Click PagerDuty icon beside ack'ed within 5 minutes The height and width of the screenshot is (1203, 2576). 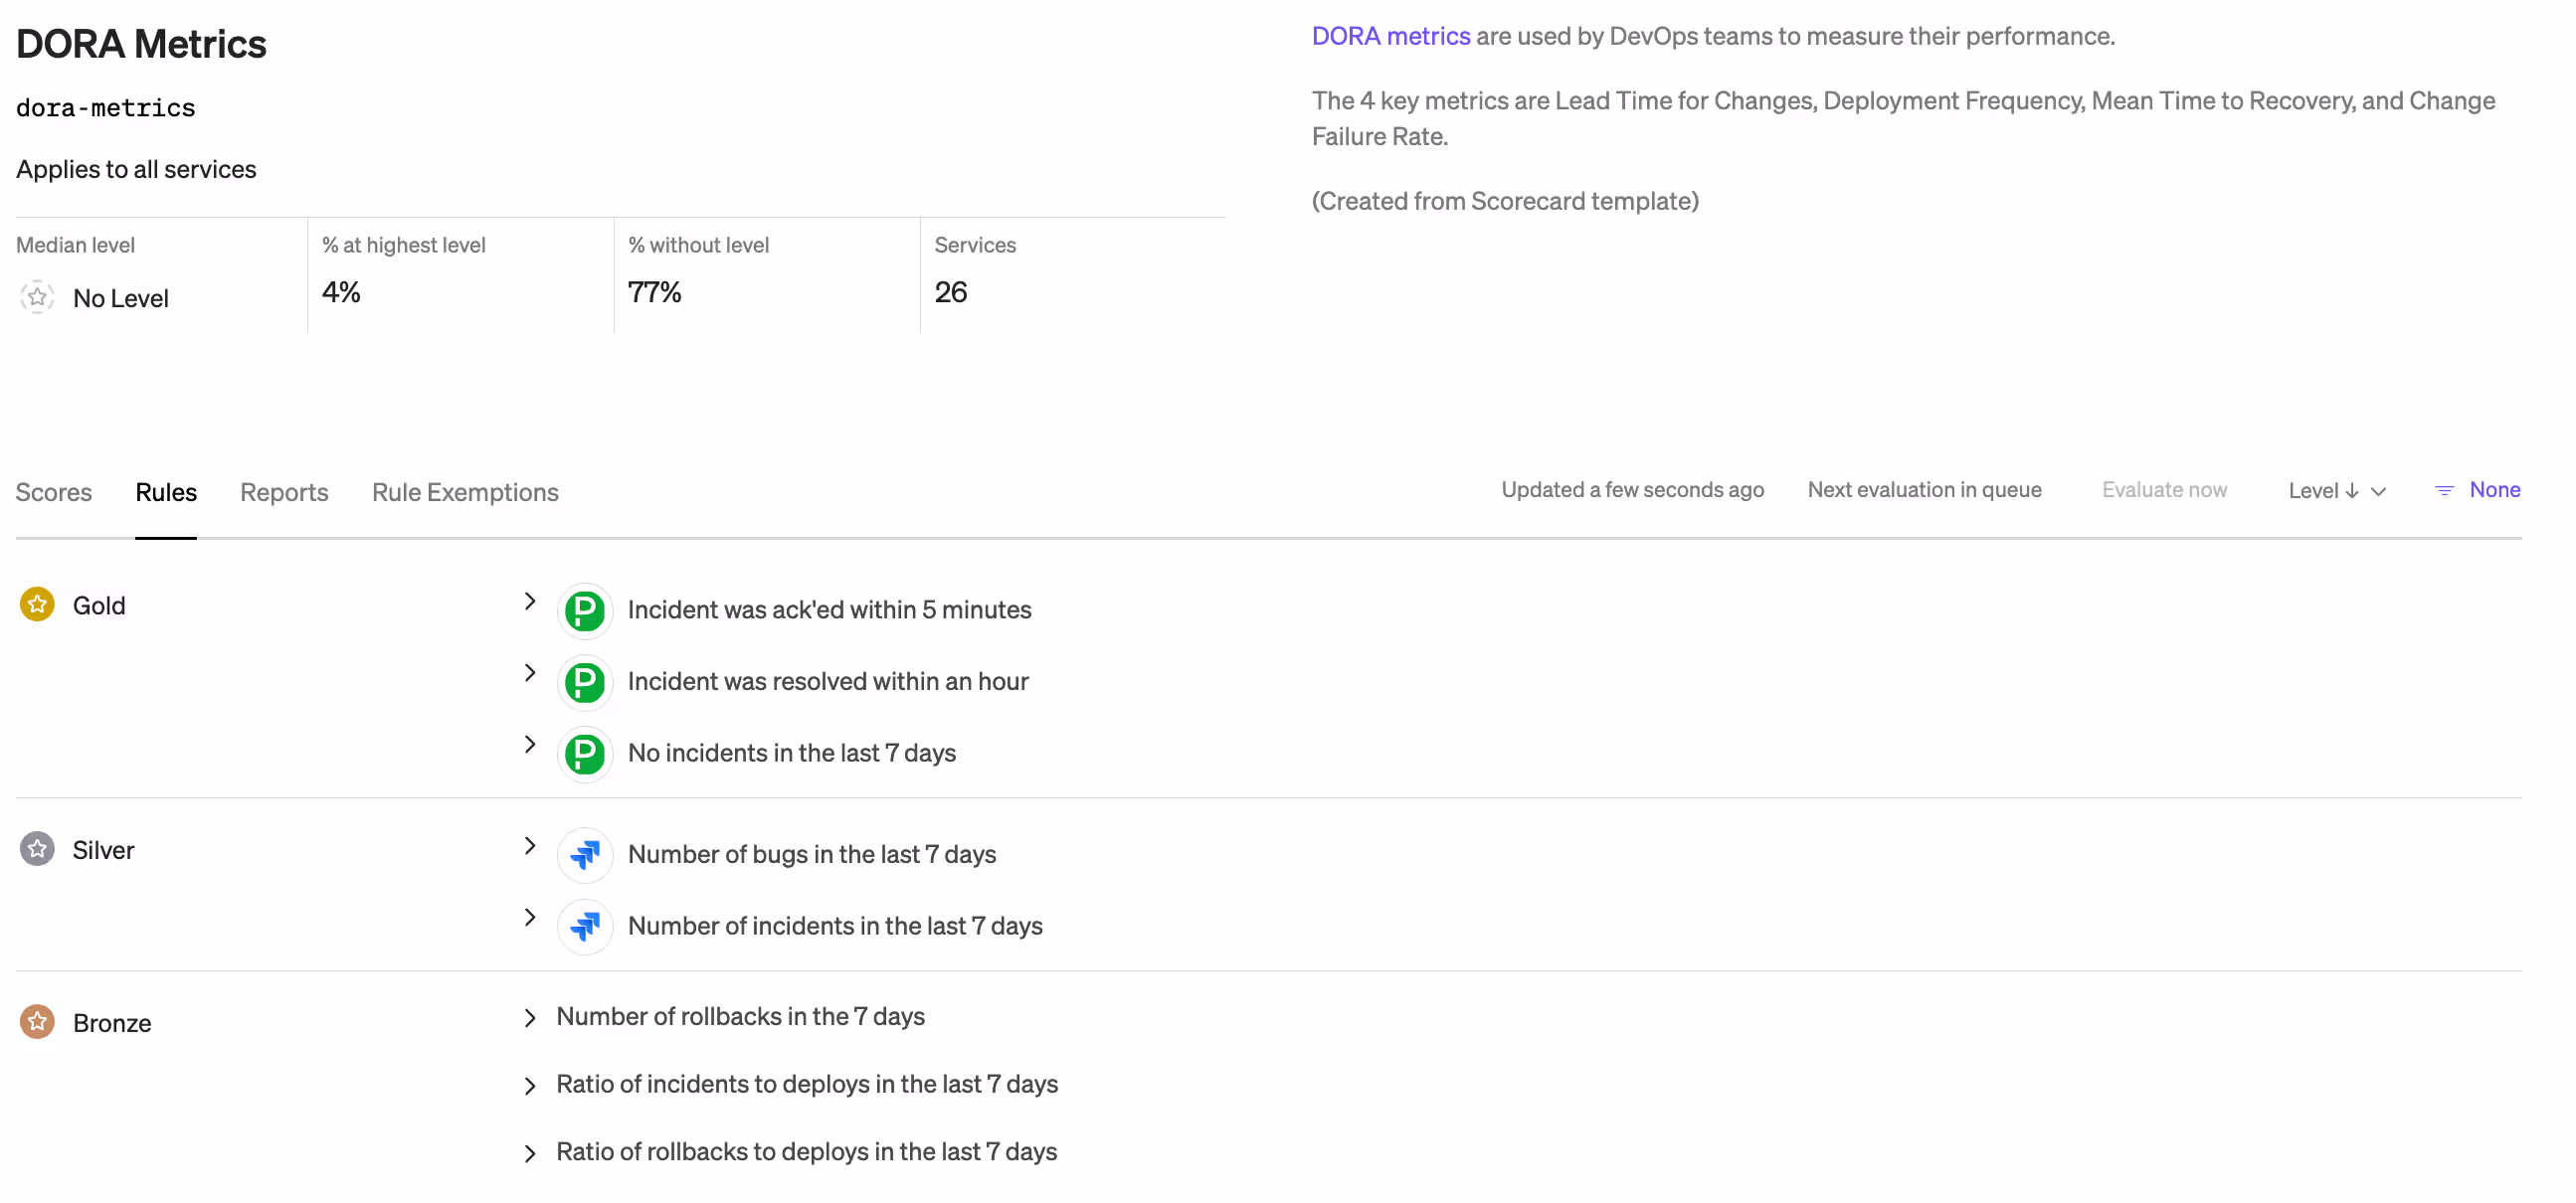(x=584, y=610)
